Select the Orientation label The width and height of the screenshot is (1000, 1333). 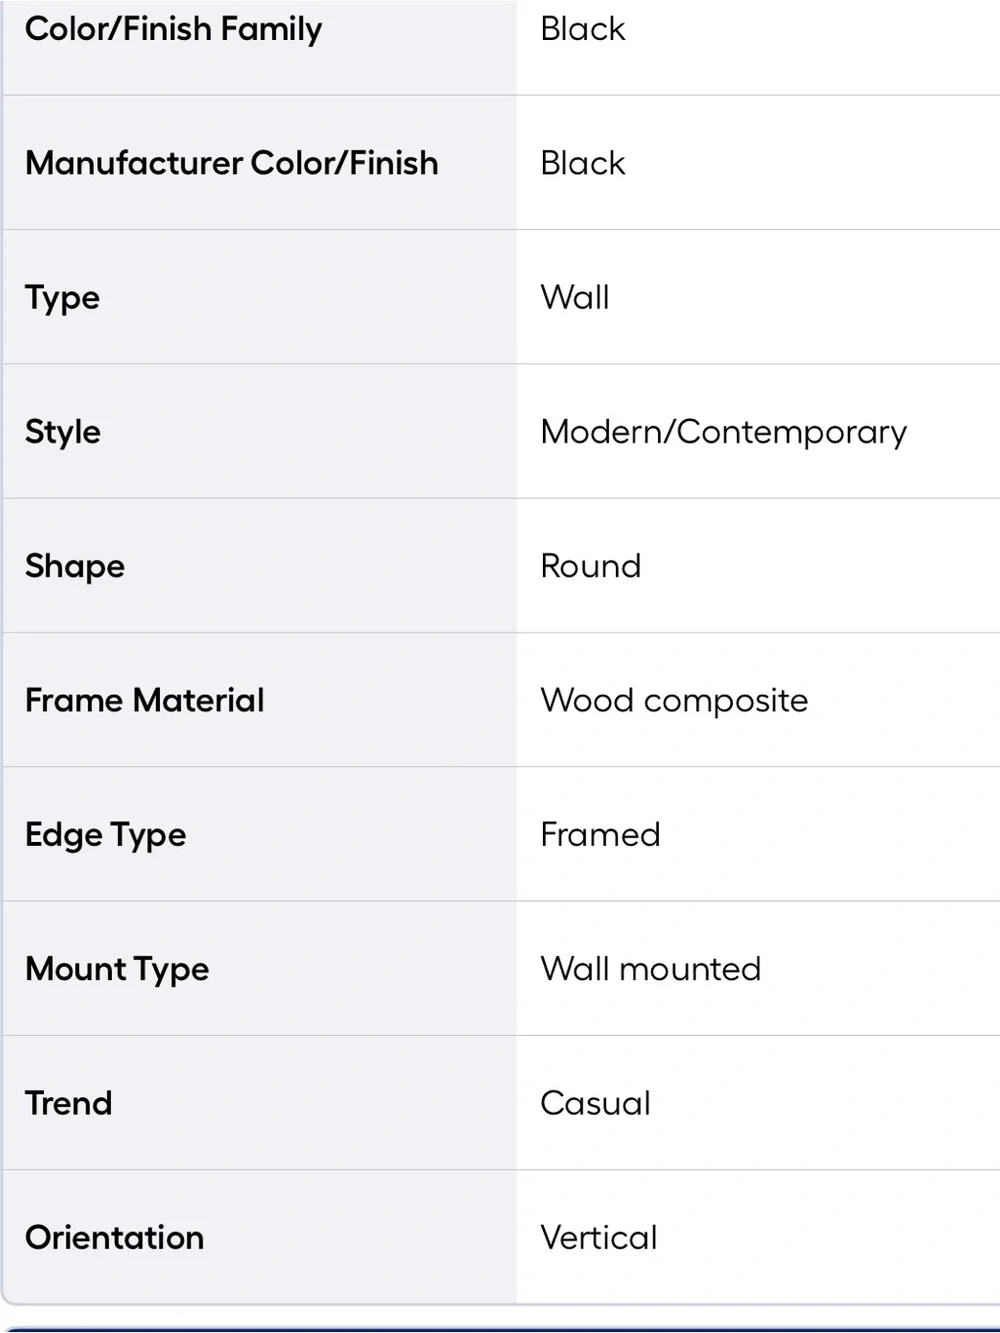[x=115, y=1237]
